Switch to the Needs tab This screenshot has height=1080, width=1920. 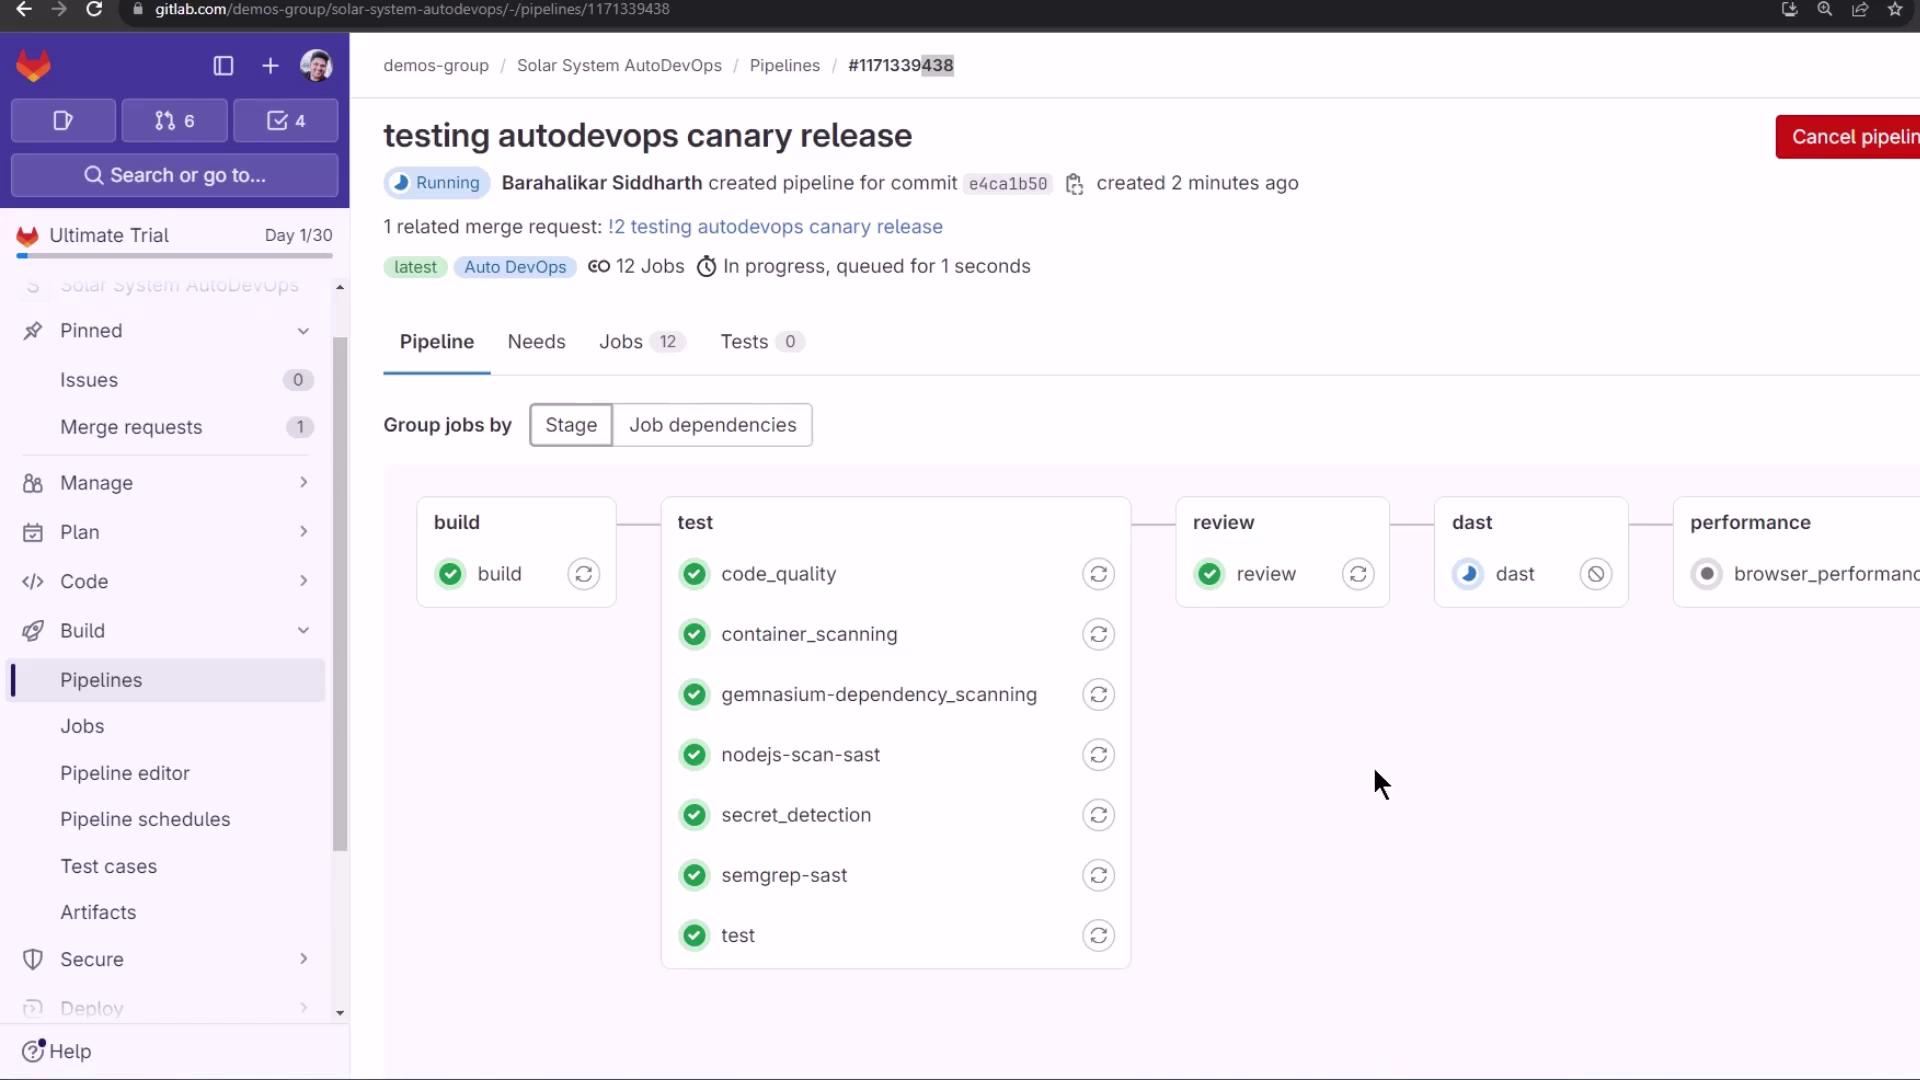(536, 342)
